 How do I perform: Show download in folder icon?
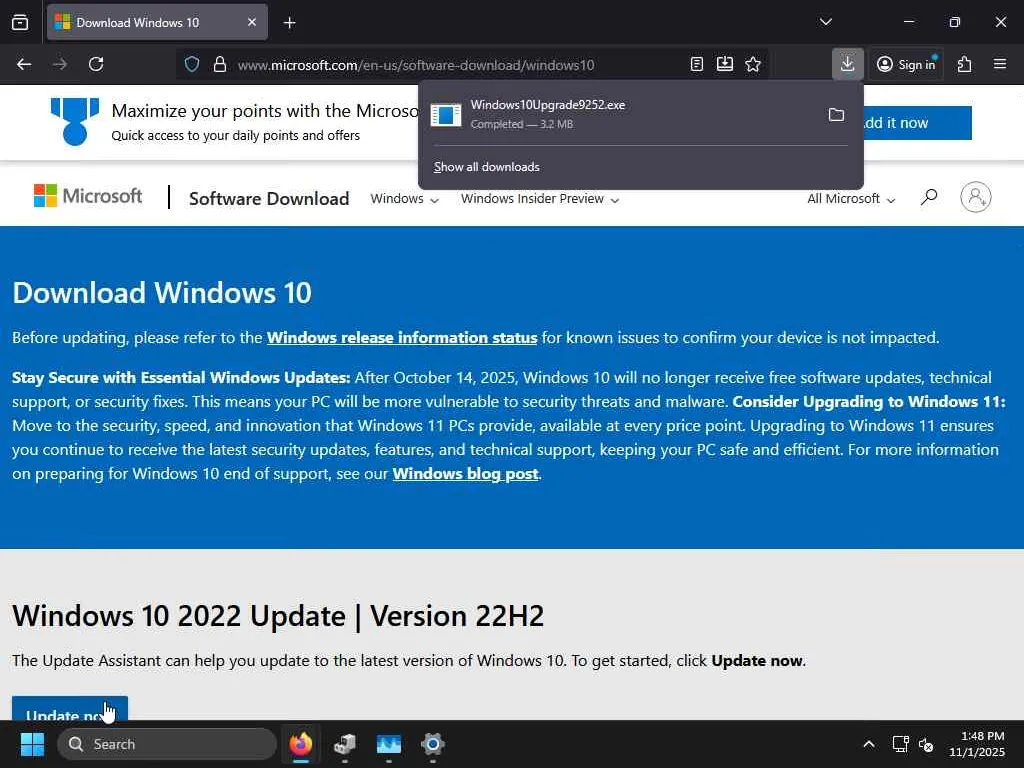837,115
